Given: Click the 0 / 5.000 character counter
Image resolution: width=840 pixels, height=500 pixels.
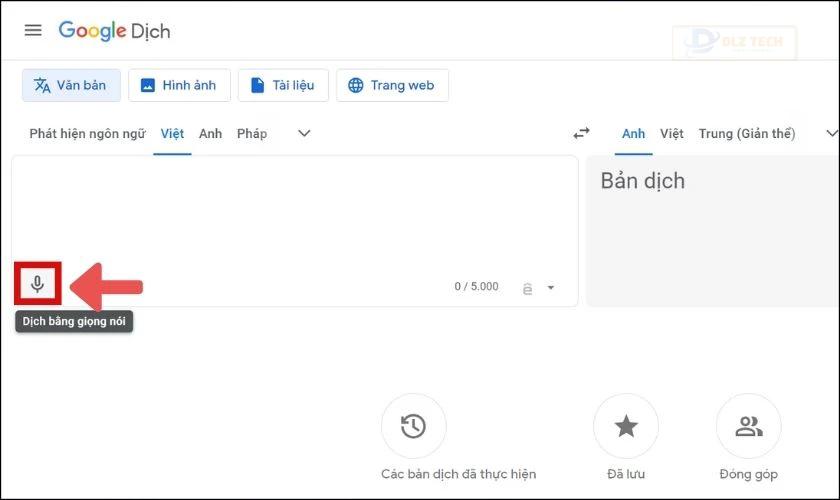Looking at the screenshot, I should pos(476,287).
